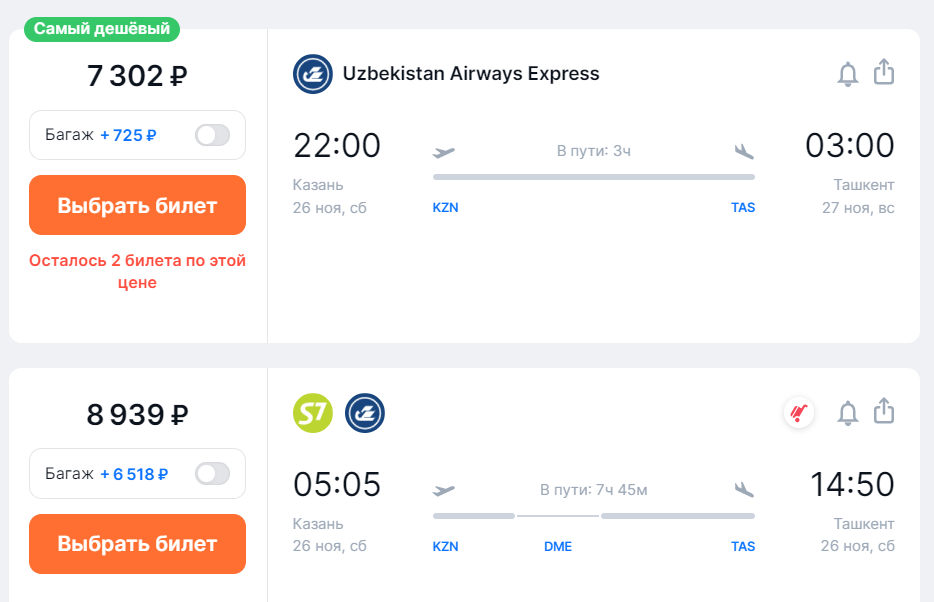Share the Uzbekistan Airways Express ticket
The width and height of the screenshot is (934, 602).
tap(884, 72)
